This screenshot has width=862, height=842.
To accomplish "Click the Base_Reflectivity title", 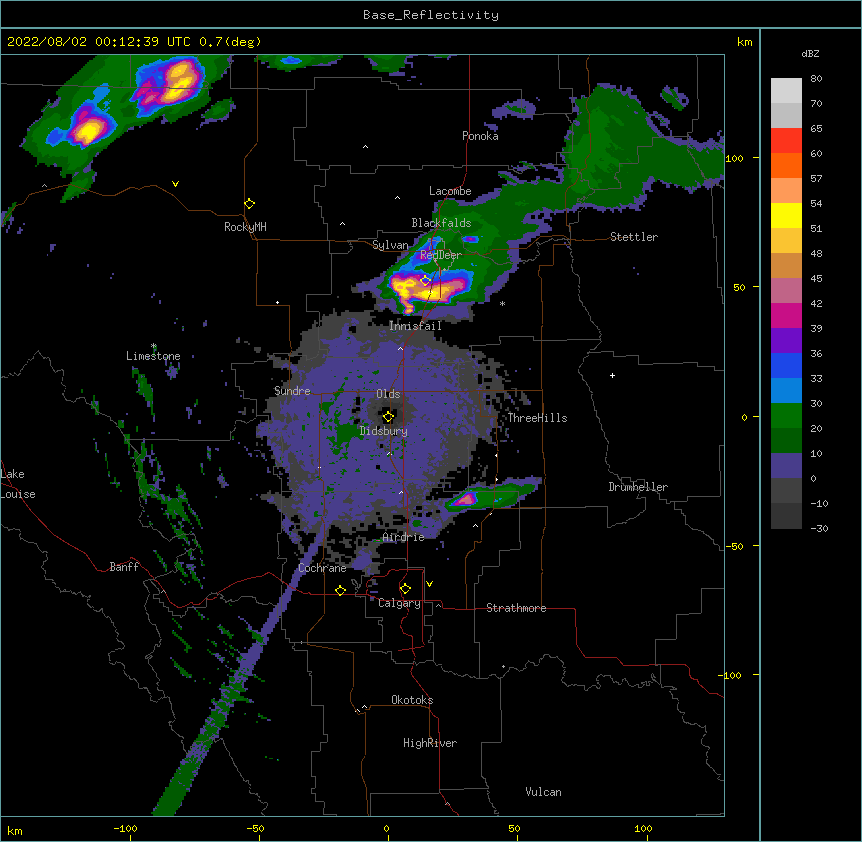I will pos(431,15).
